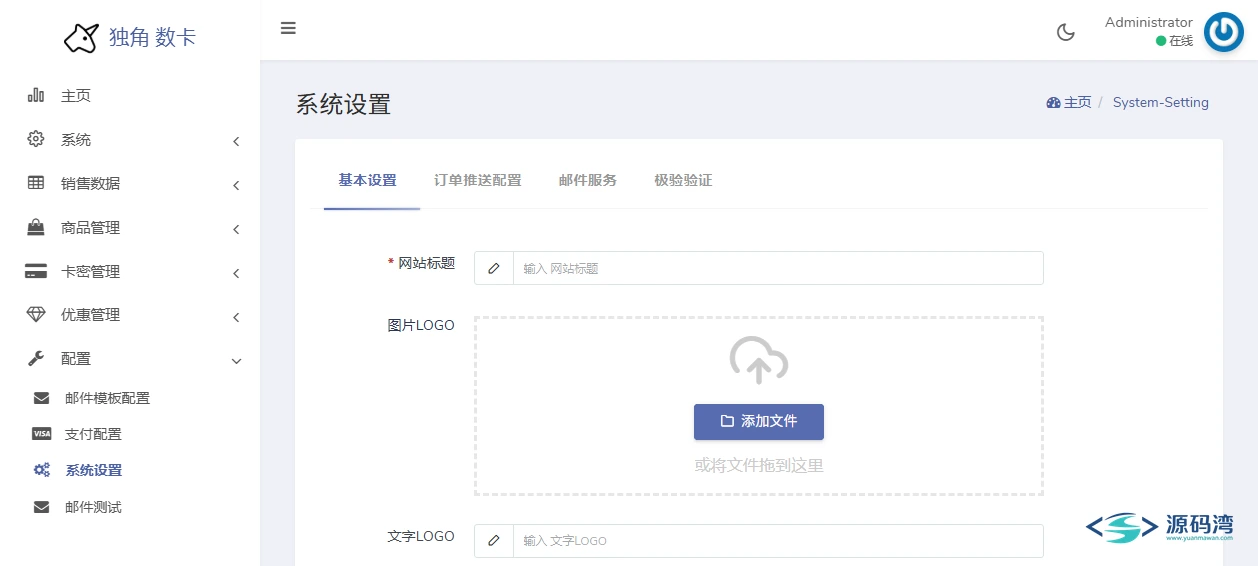Switch to the 邮件服务 tab
Viewport: 1258px width, 566px height.
tap(587, 181)
